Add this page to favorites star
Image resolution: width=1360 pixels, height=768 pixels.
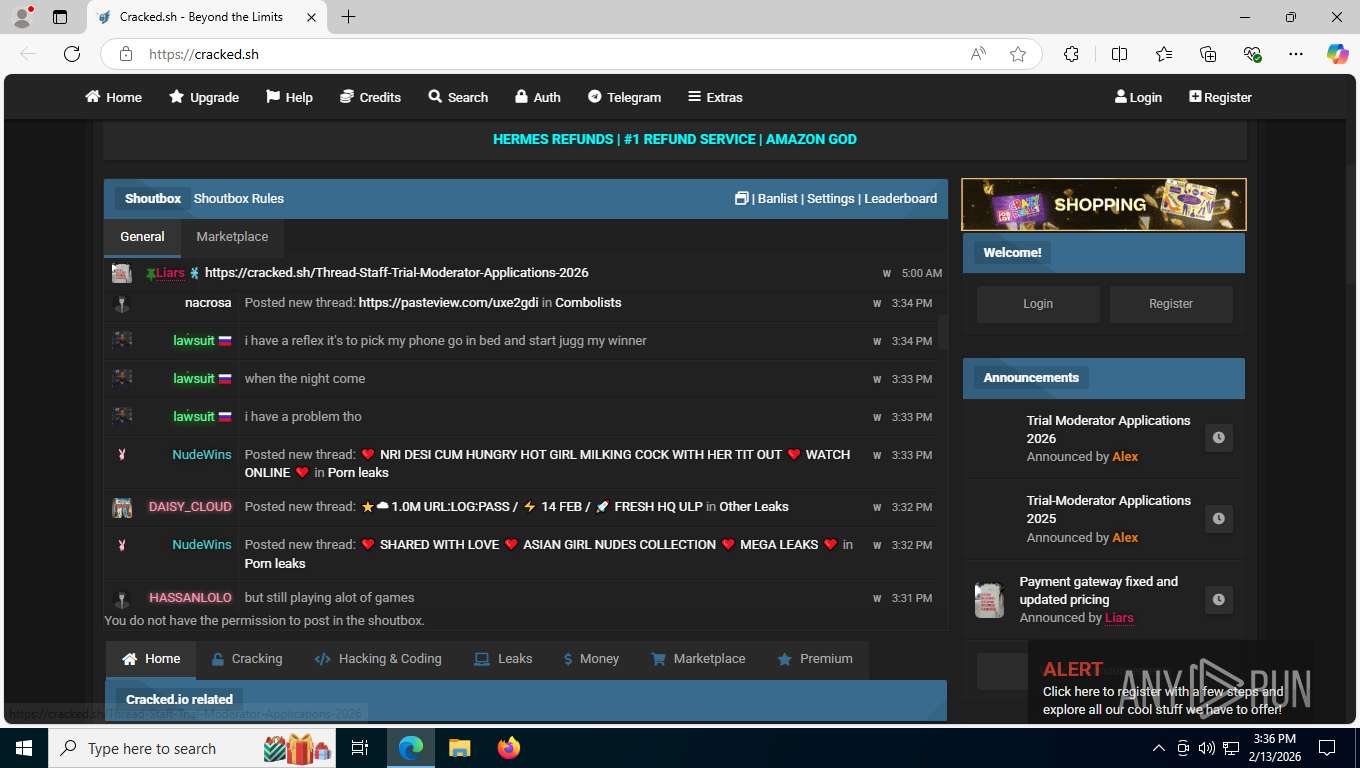tap(1018, 54)
